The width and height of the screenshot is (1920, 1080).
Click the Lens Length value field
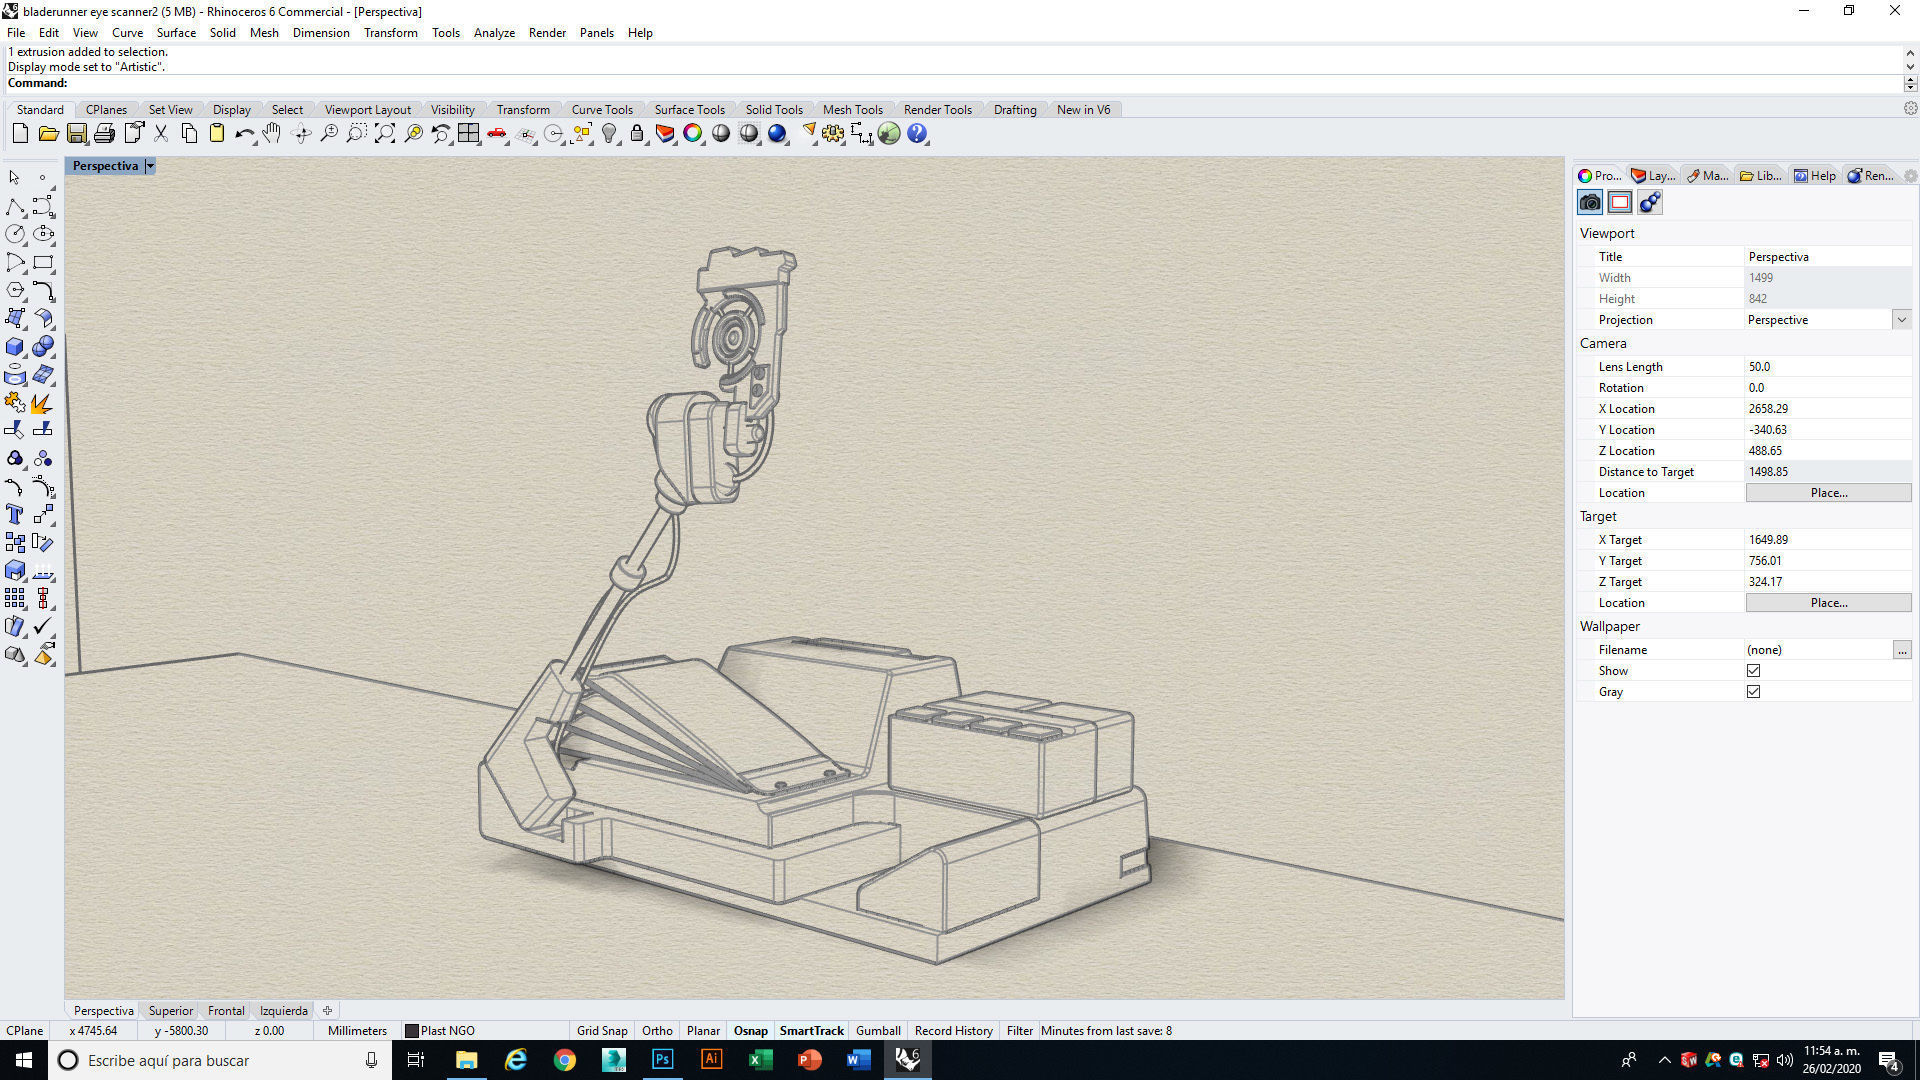tap(1828, 367)
